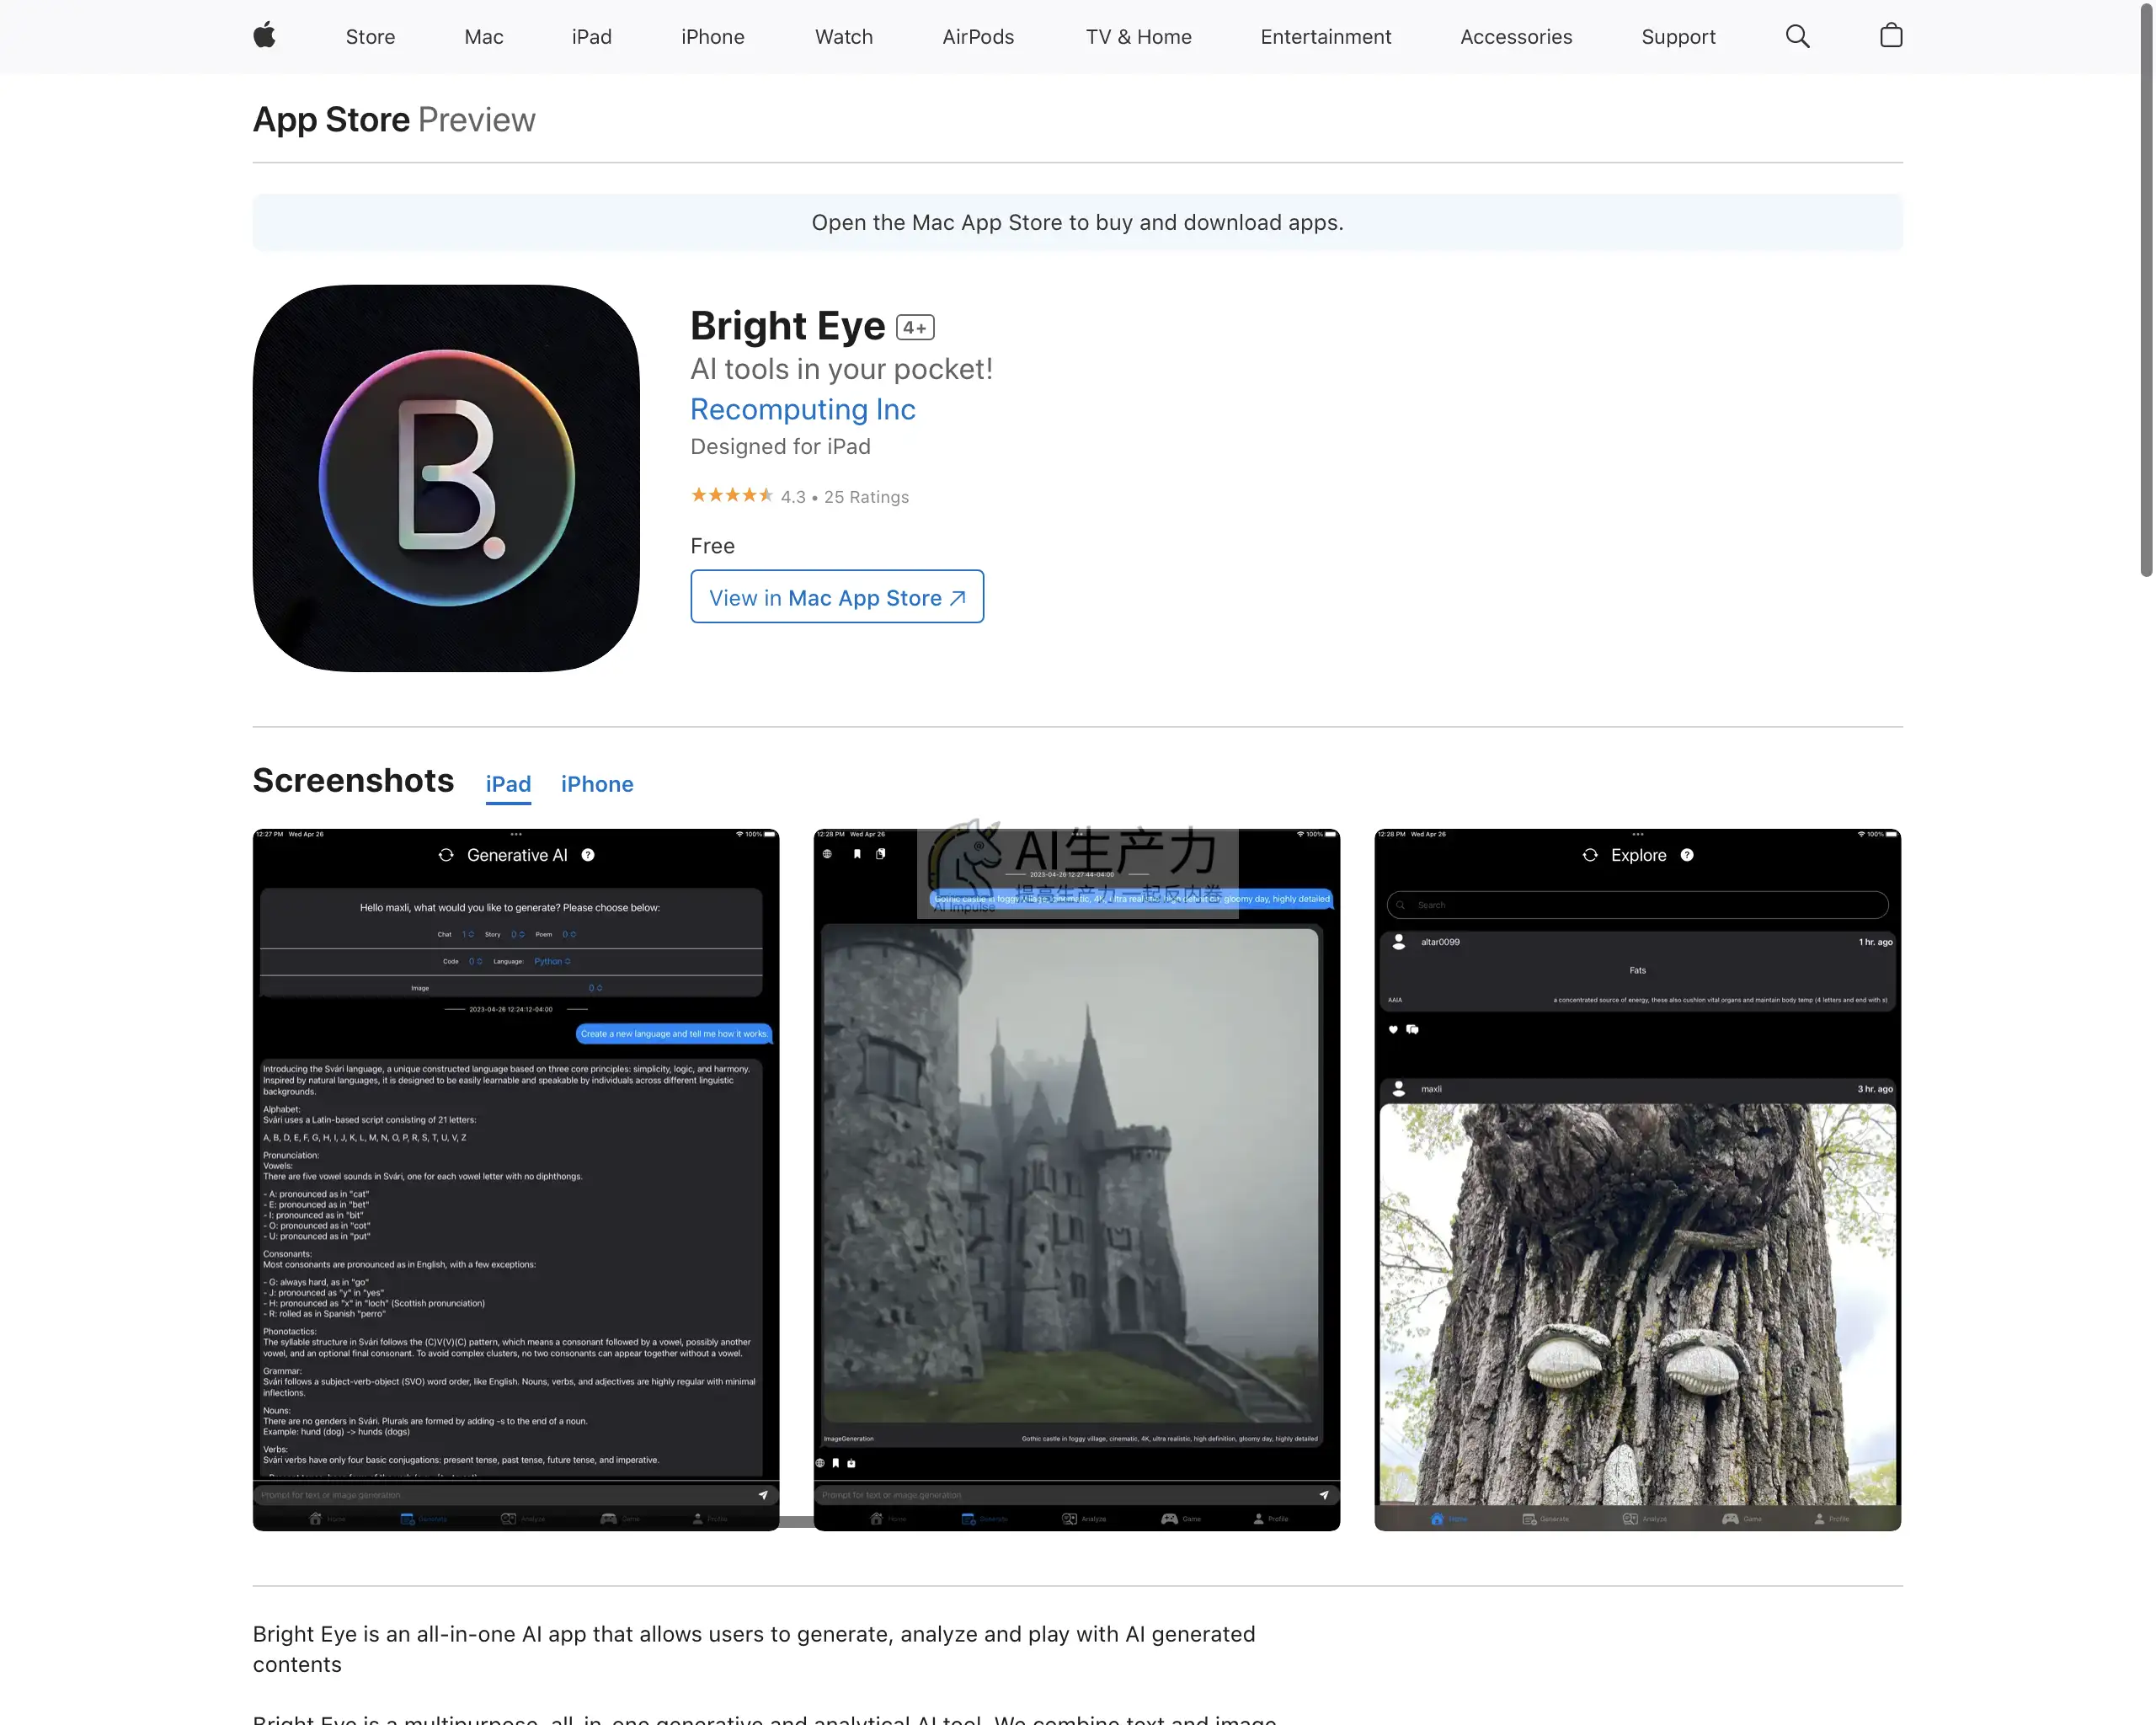Open the search magnifier icon
This screenshot has height=1725, width=2156.
1797,37
